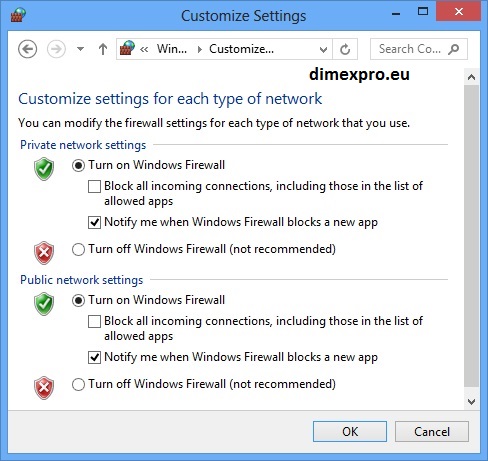Click the green shield under Private network

[44, 169]
